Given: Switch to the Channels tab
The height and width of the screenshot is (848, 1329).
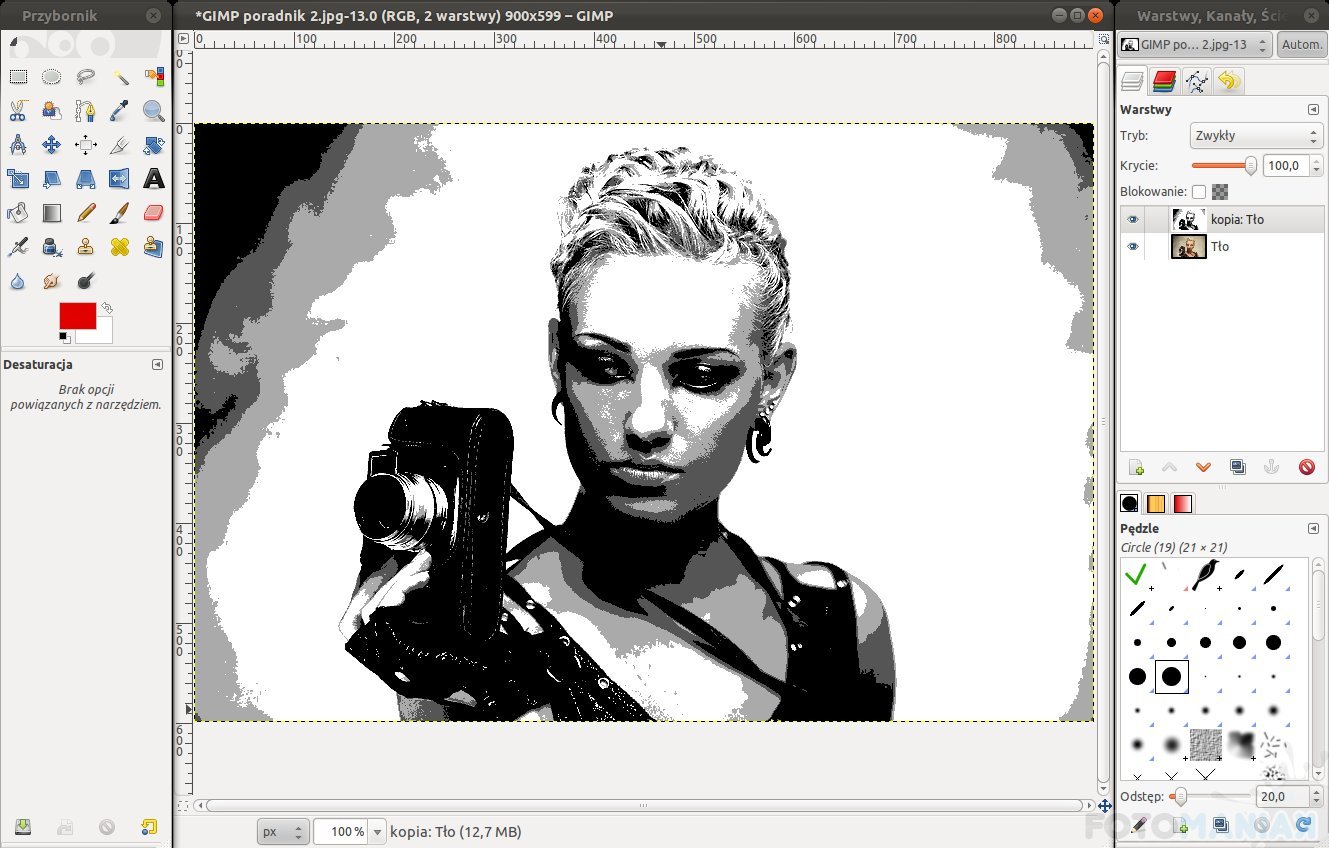Looking at the screenshot, I should coord(1163,81).
